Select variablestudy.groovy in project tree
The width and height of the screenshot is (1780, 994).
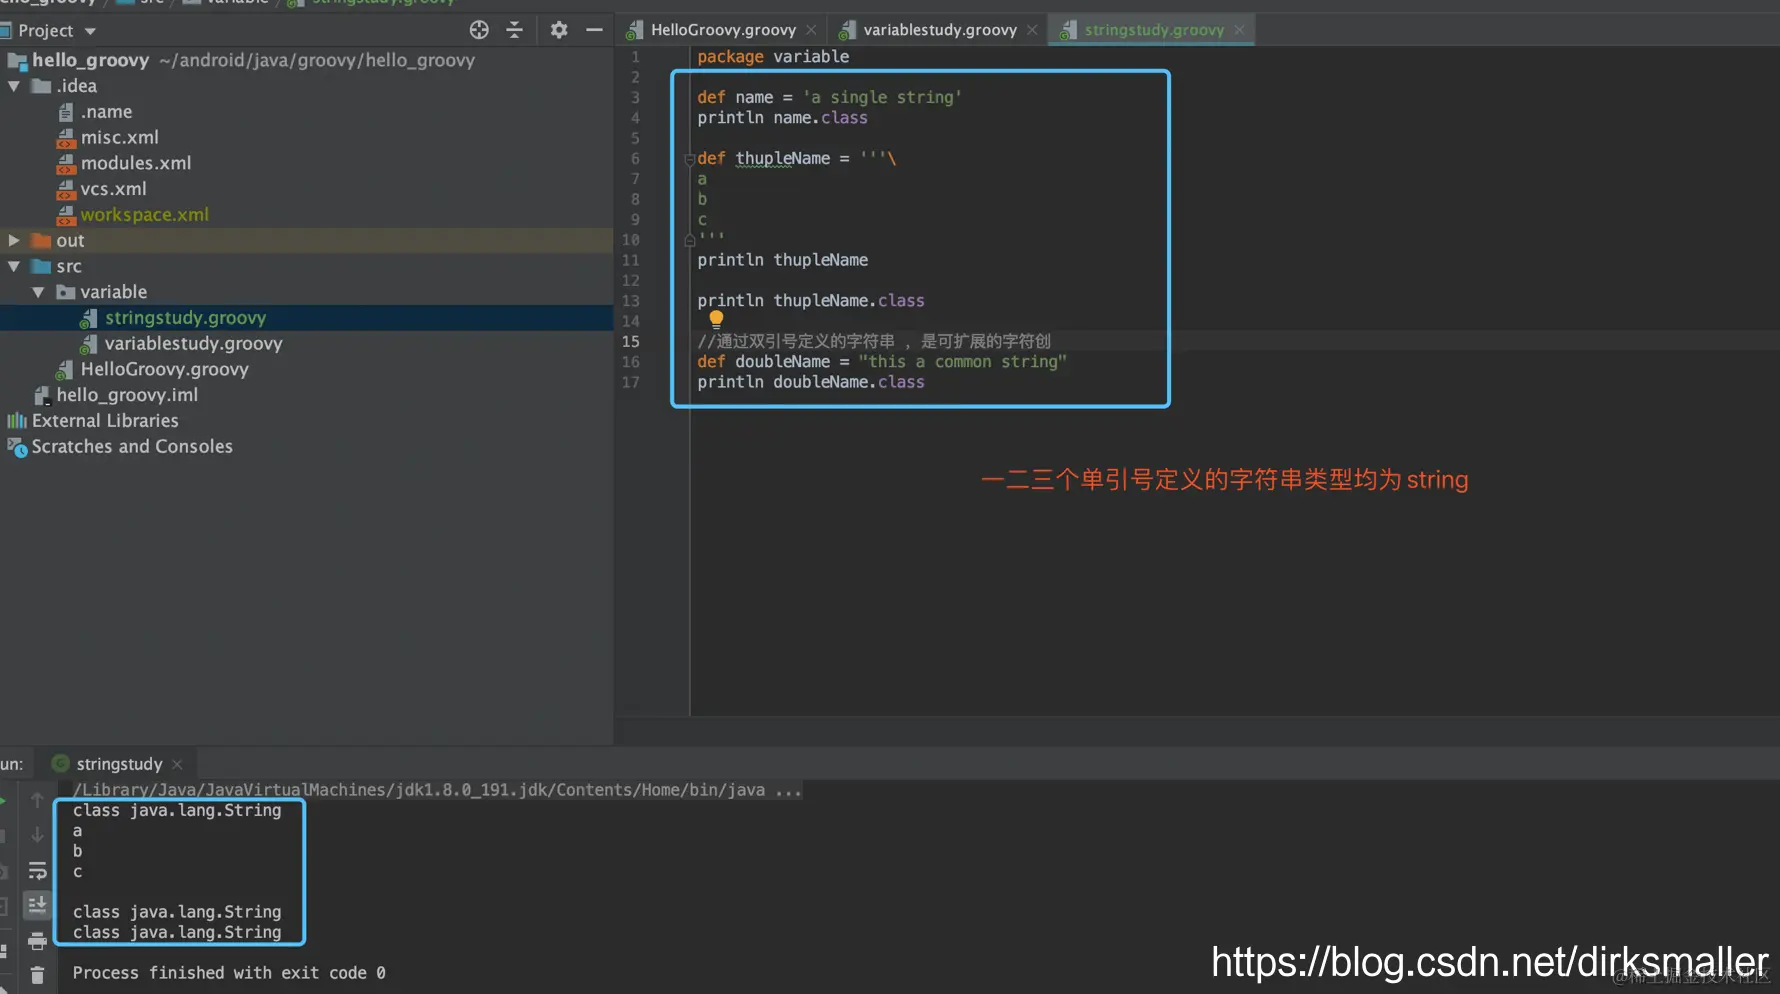(x=193, y=344)
